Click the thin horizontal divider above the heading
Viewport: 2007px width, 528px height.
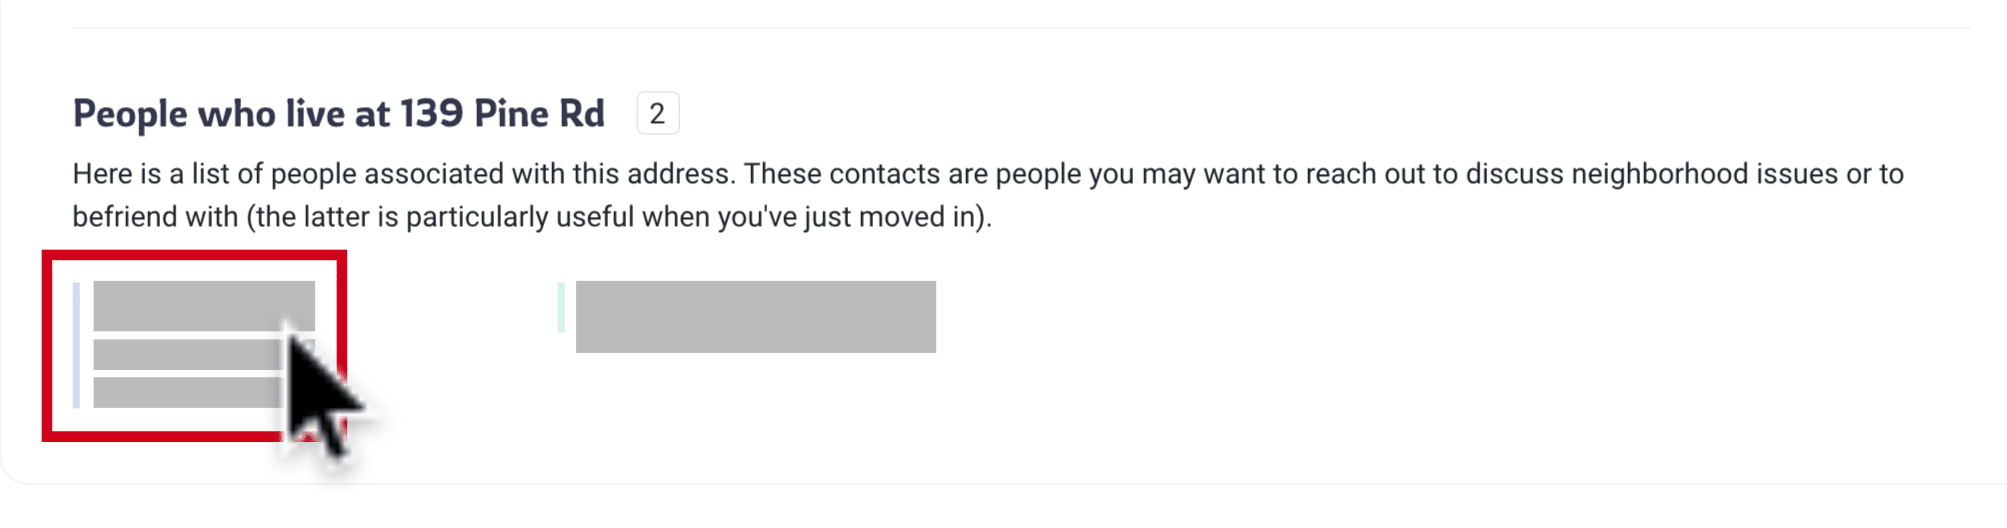(1020, 28)
